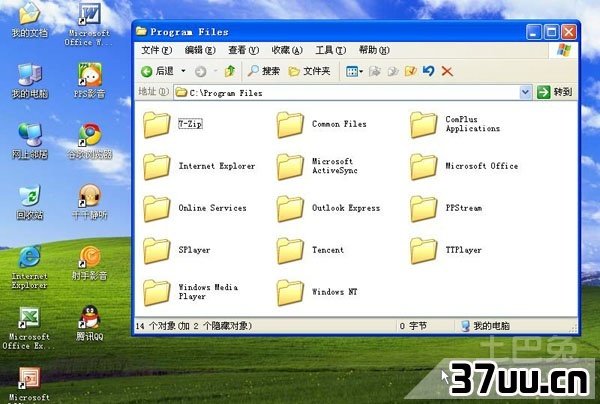Select the Microsoft Office folder icon
This screenshot has width=600, height=404.
point(423,166)
